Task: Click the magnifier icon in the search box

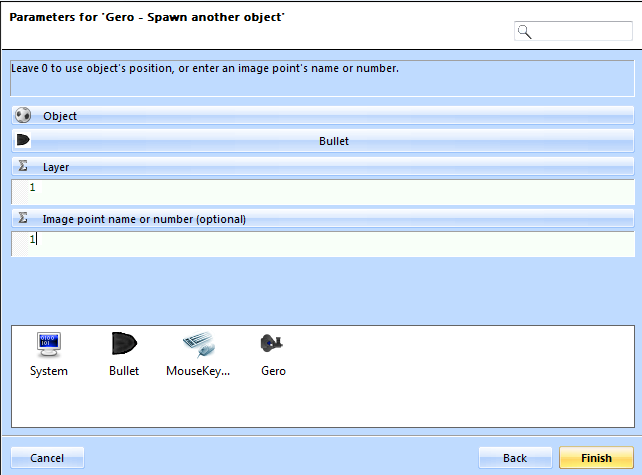Action: pos(524,32)
